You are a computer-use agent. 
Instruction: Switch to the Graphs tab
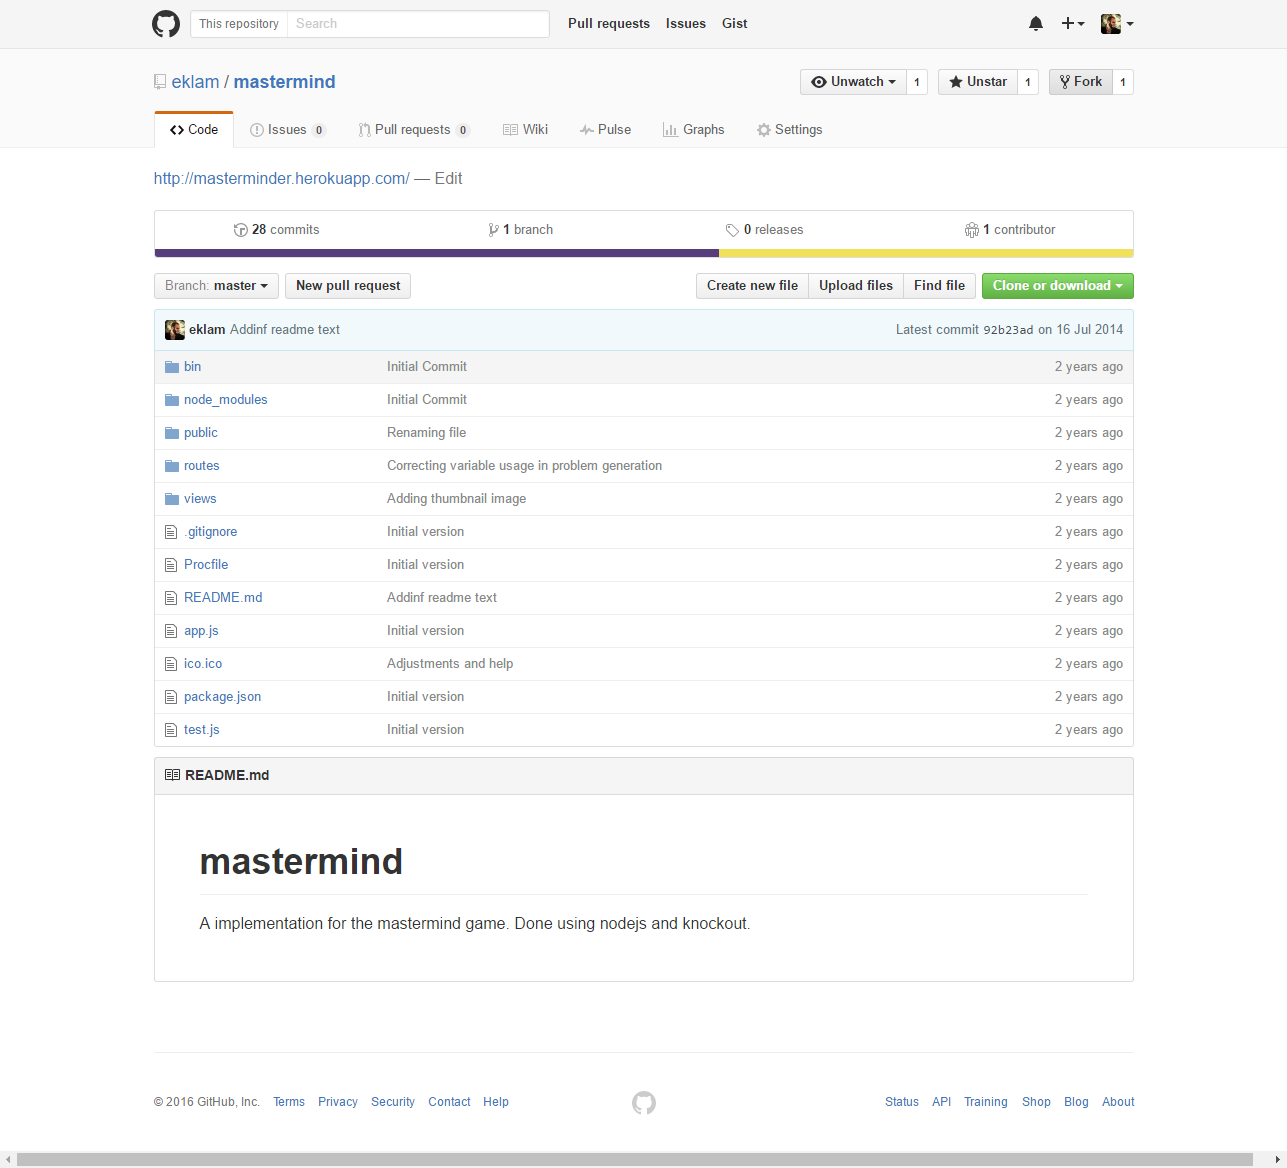(694, 130)
